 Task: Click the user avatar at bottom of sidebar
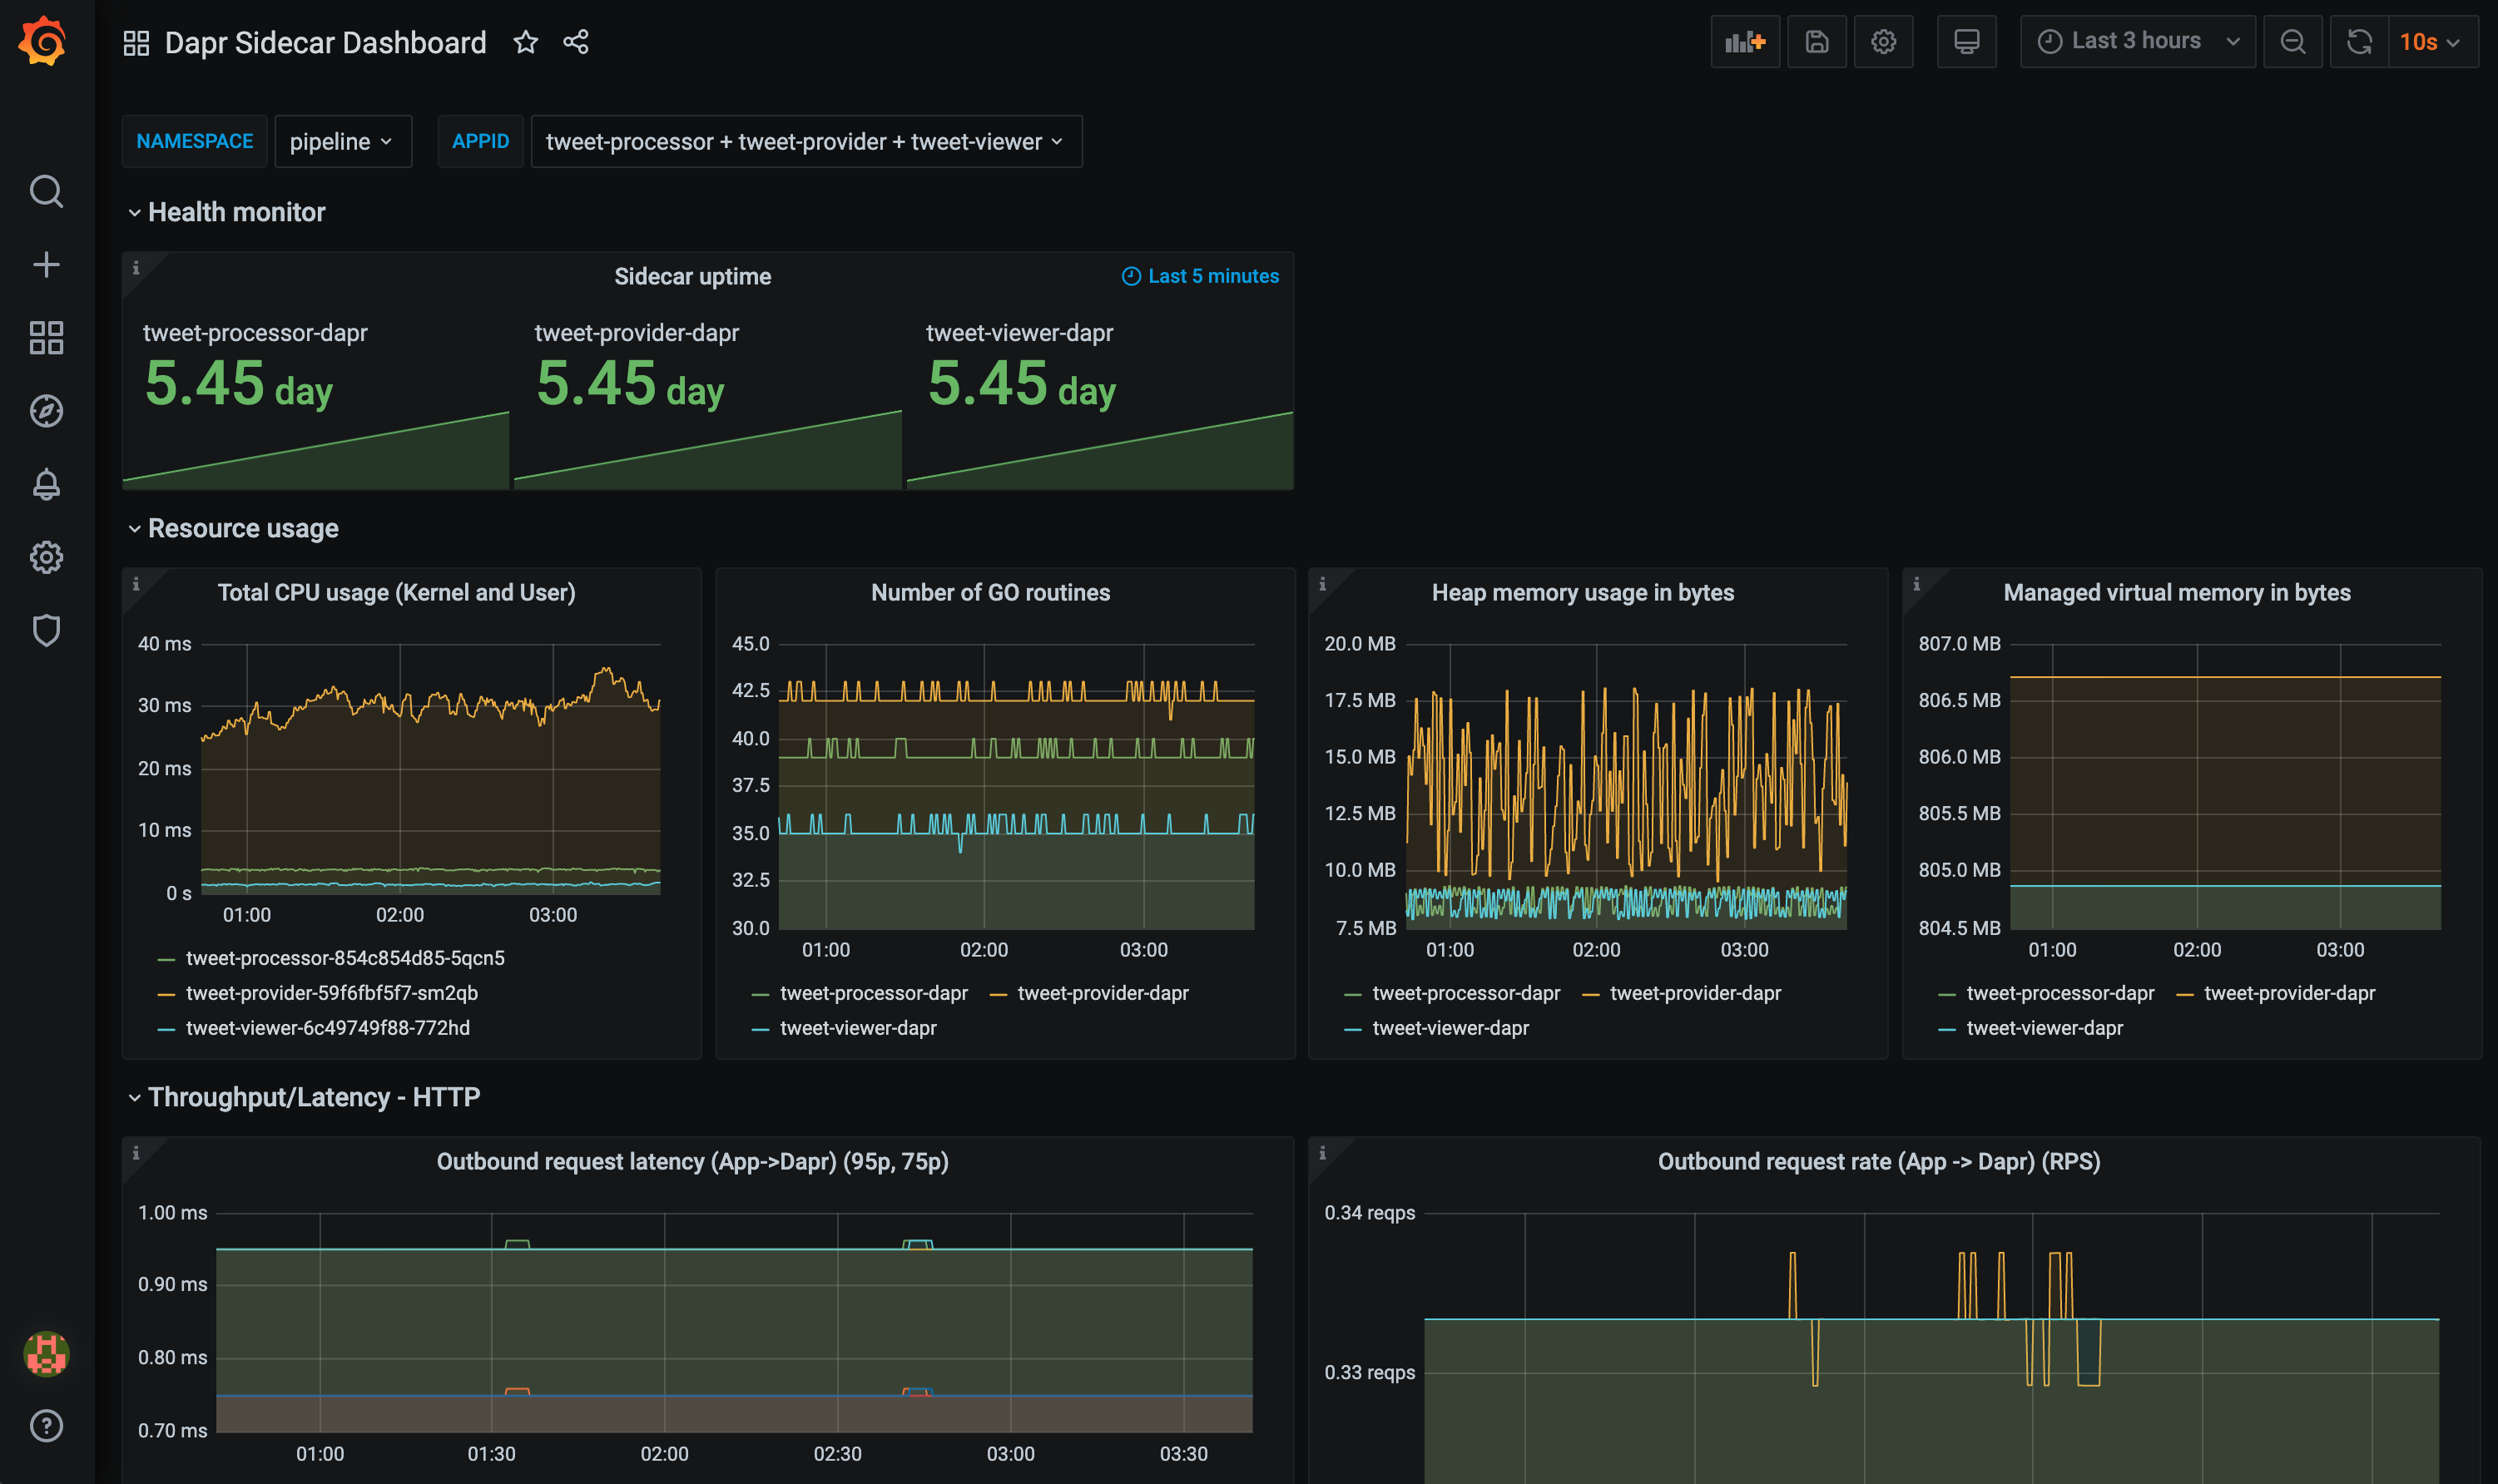pos(46,1356)
